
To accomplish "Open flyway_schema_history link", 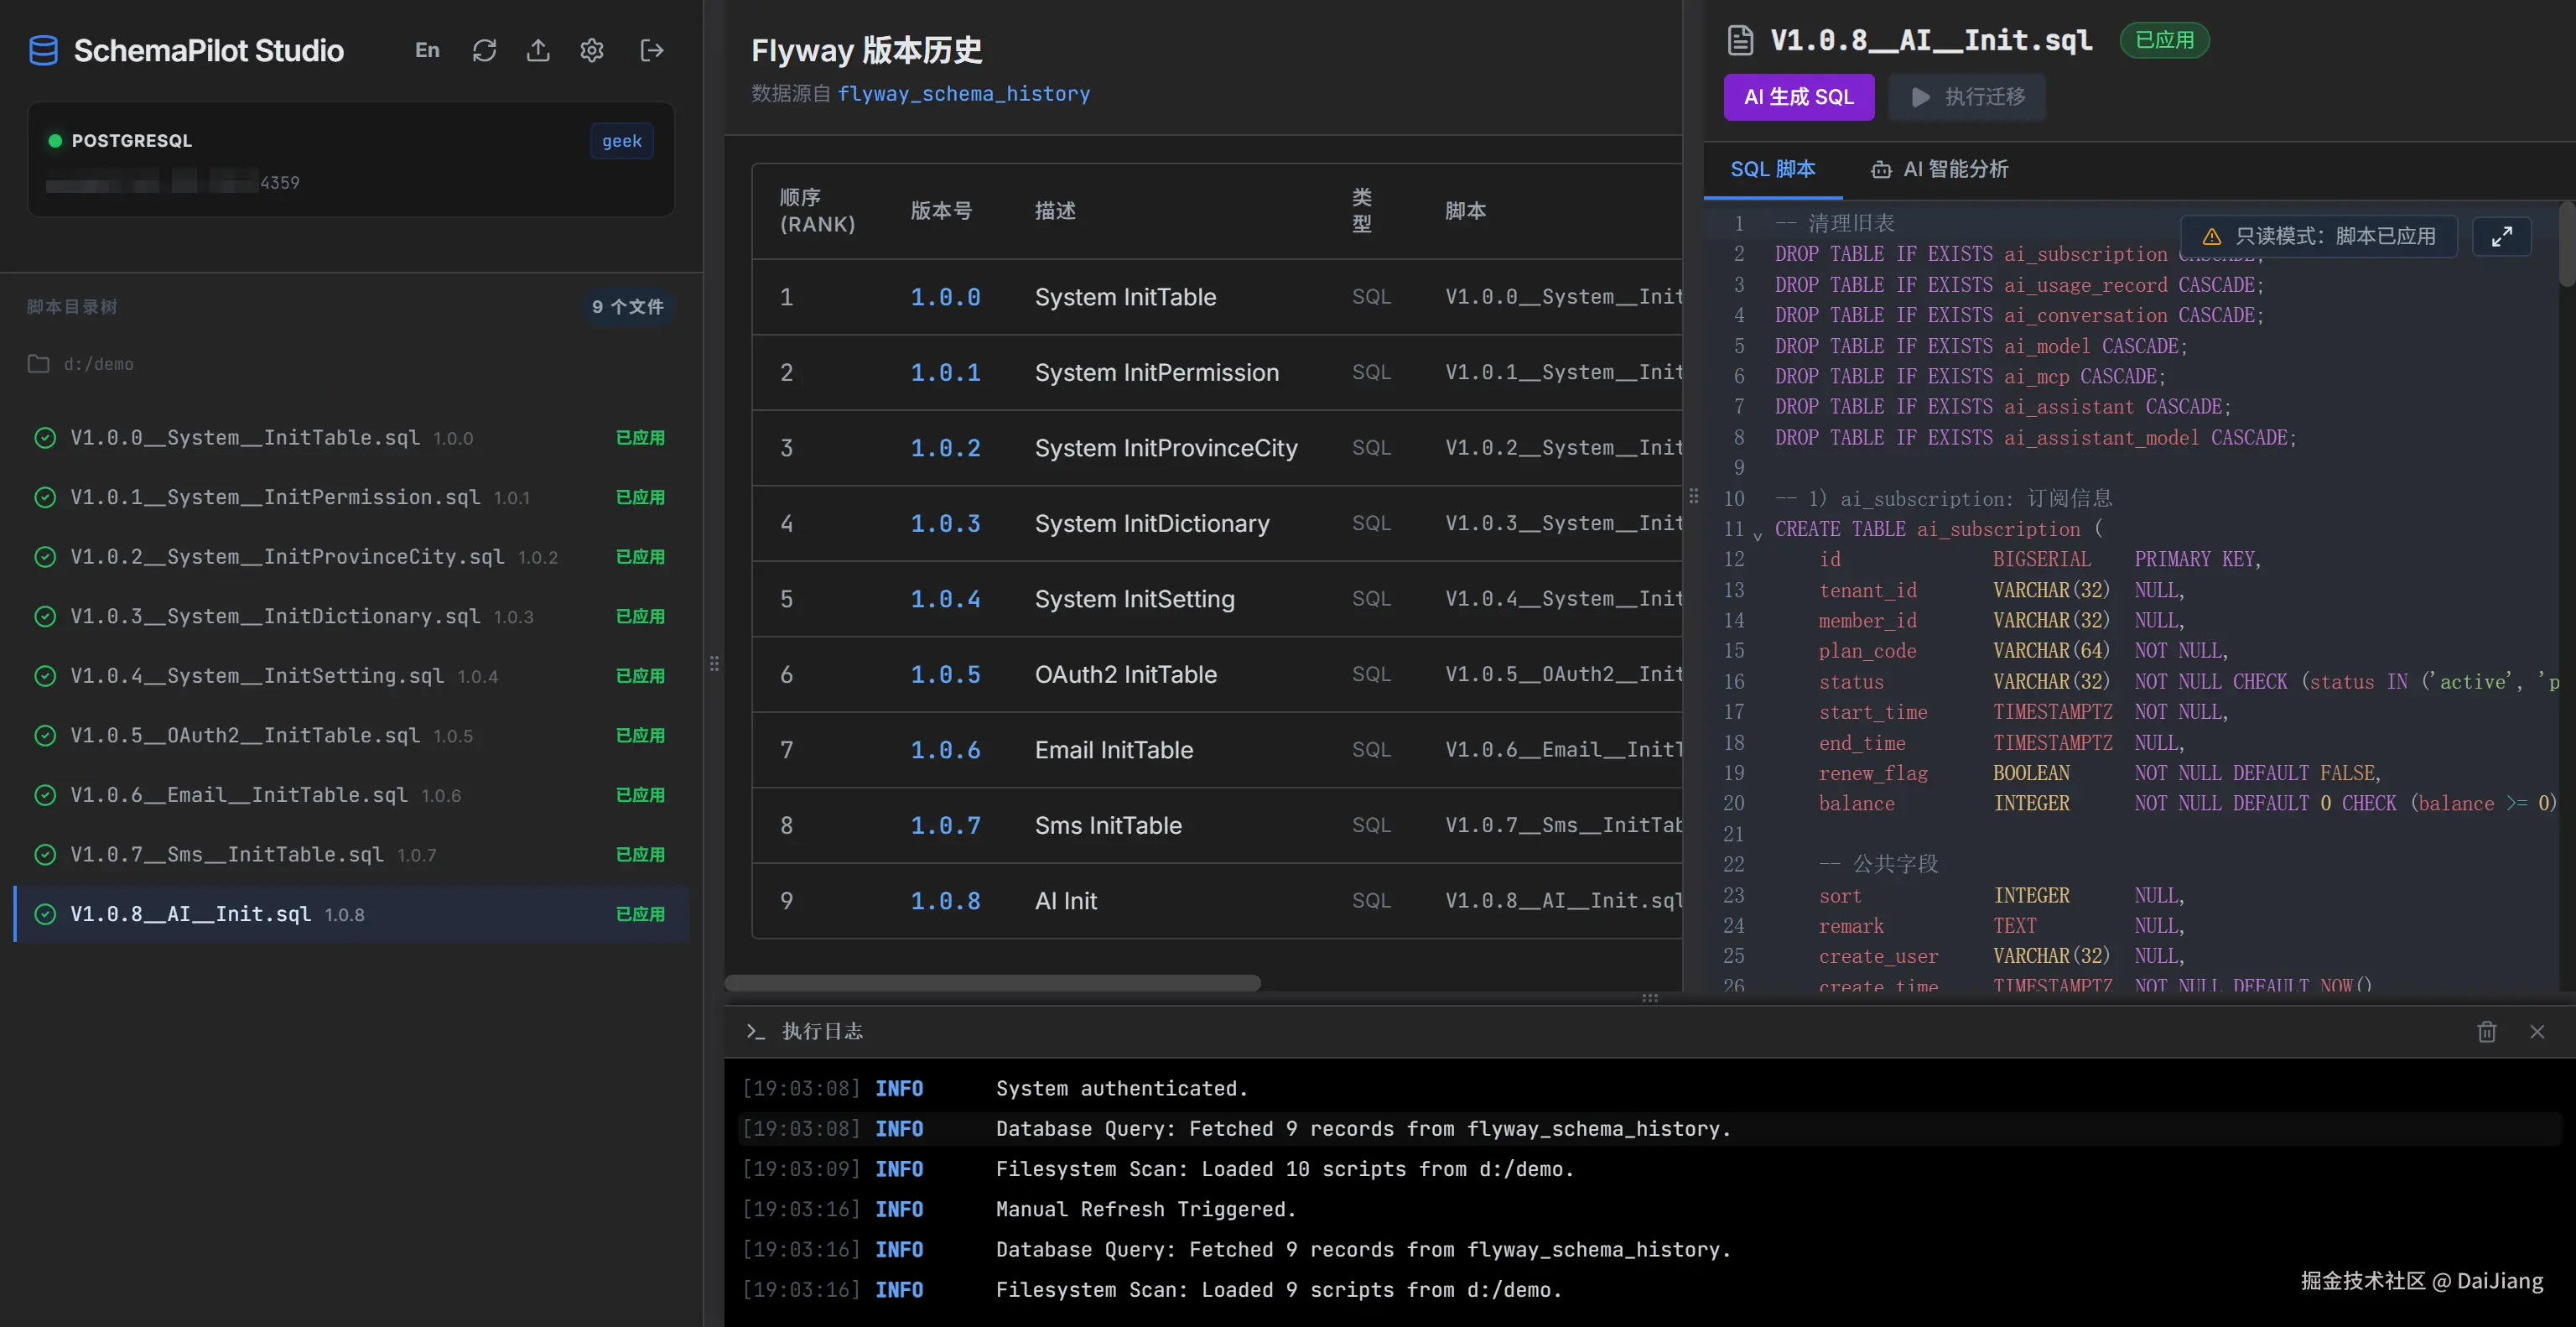I will (963, 94).
